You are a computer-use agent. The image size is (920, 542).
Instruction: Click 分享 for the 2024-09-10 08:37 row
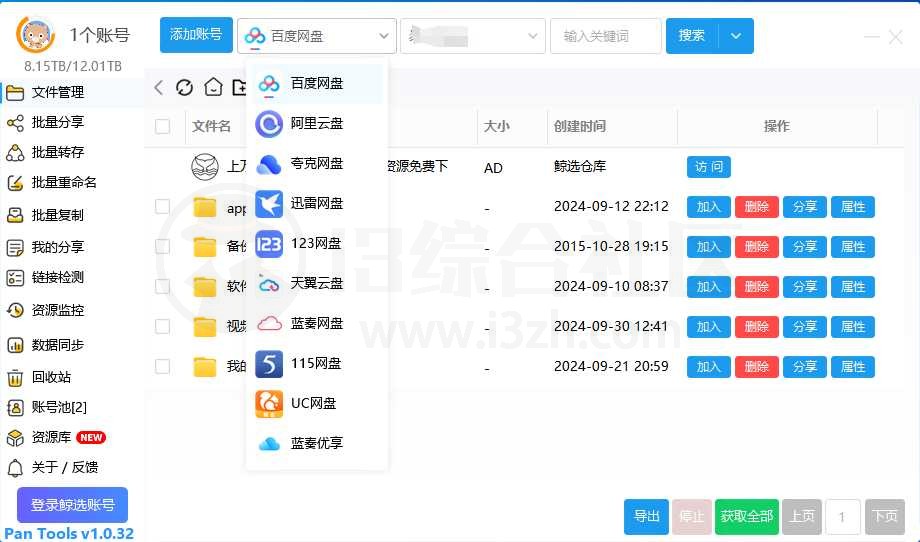[805, 286]
